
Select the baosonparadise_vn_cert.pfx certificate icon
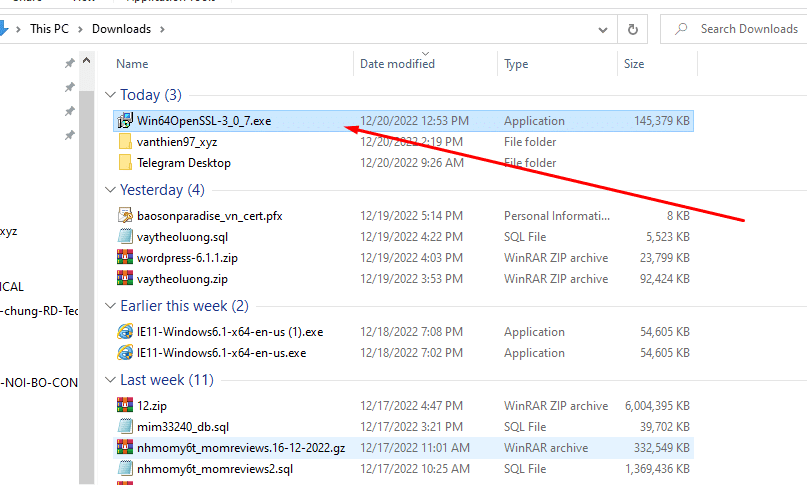coord(125,216)
